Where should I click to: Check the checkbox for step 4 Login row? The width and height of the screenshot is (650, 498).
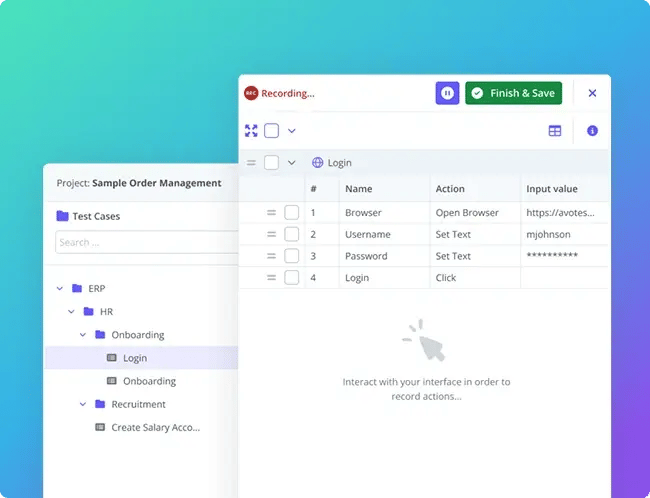[292, 277]
